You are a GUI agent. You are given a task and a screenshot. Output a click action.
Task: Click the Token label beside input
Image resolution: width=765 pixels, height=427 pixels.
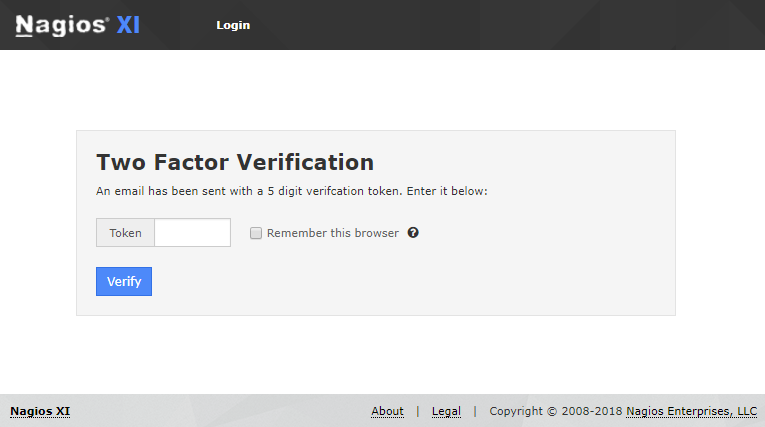[125, 233]
